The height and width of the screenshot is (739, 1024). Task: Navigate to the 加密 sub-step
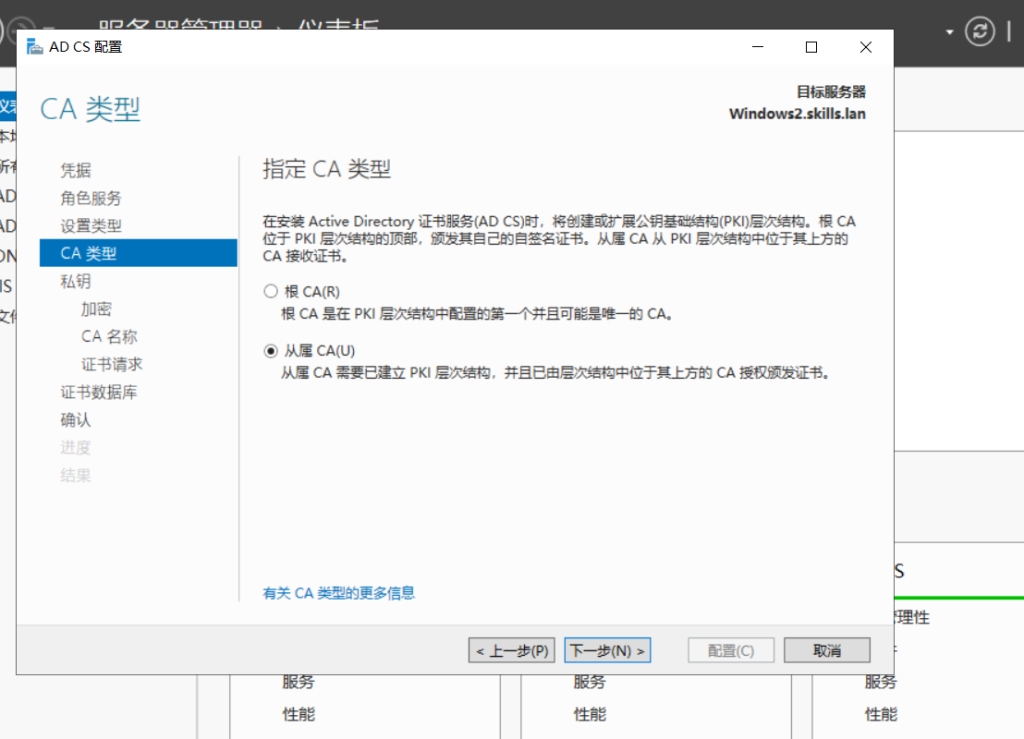[96, 309]
